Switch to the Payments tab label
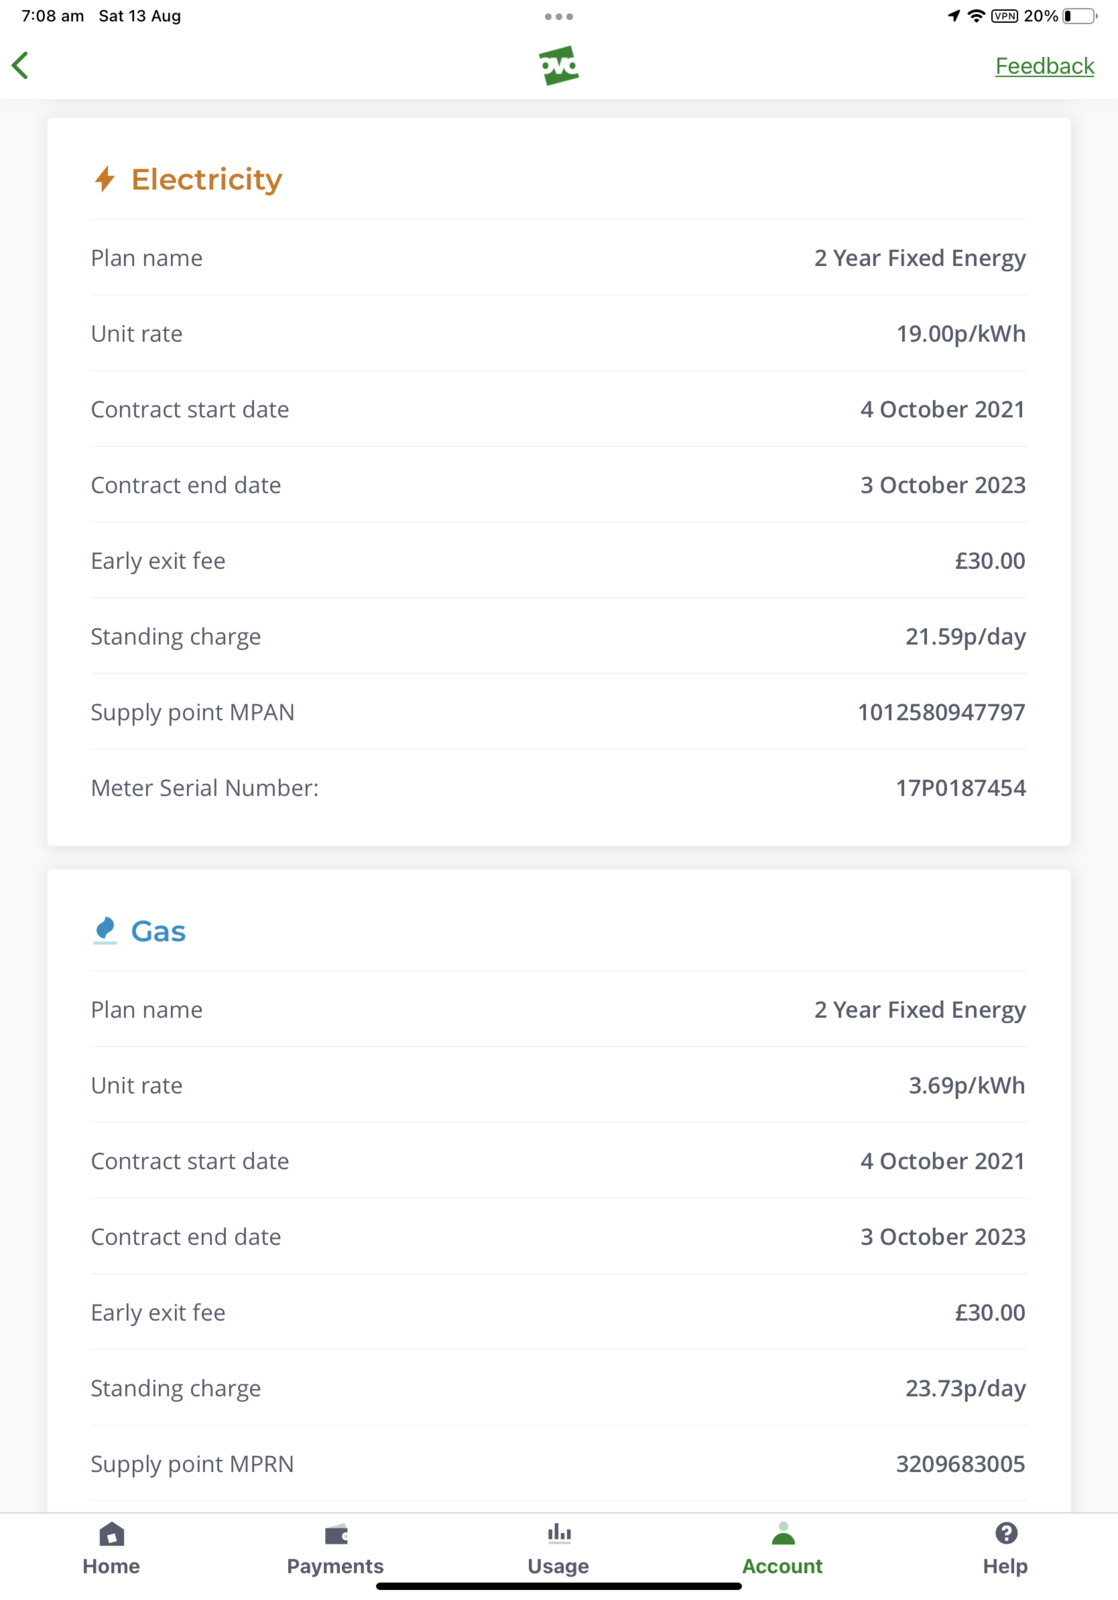 335,1566
